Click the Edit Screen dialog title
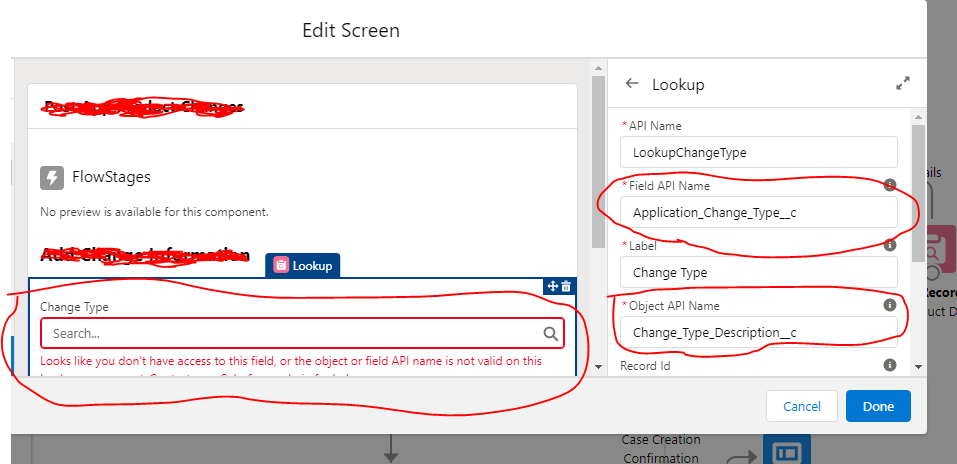957x464 pixels. coord(351,30)
